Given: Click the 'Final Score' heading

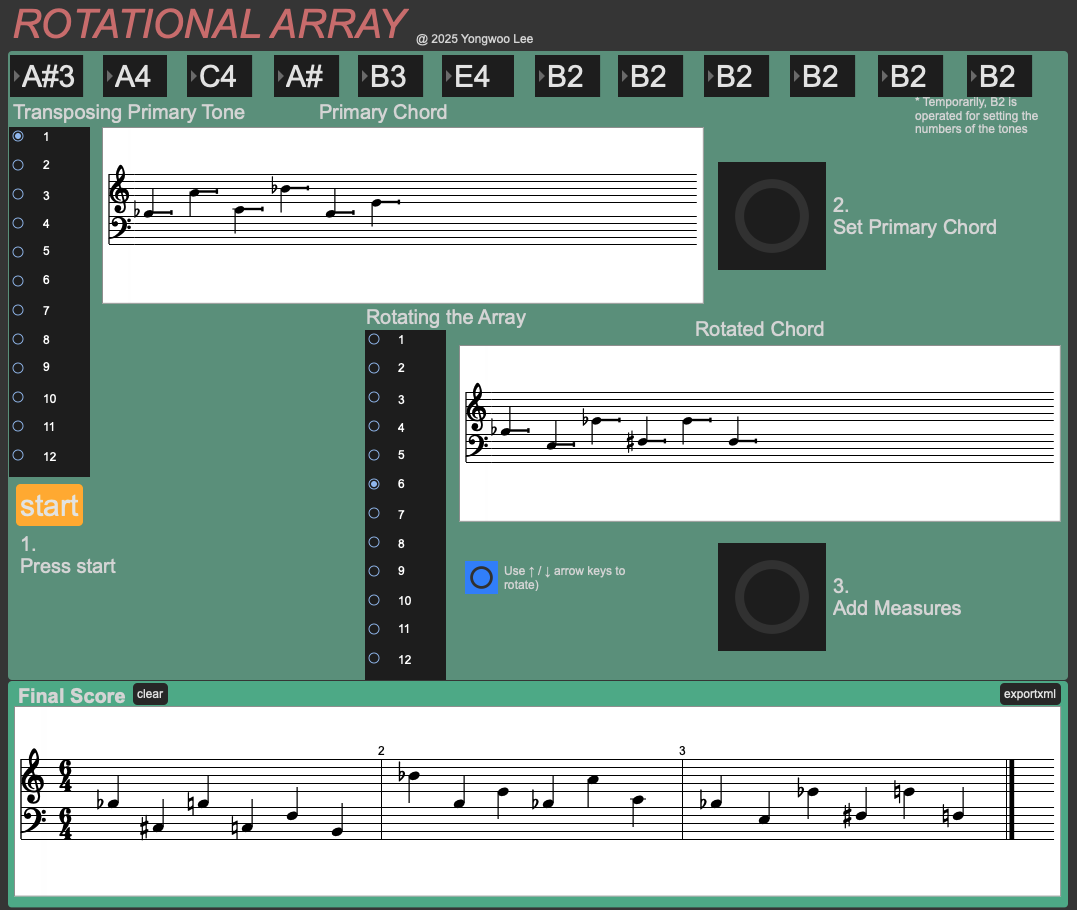Looking at the screenshot, I should point(71,696).
